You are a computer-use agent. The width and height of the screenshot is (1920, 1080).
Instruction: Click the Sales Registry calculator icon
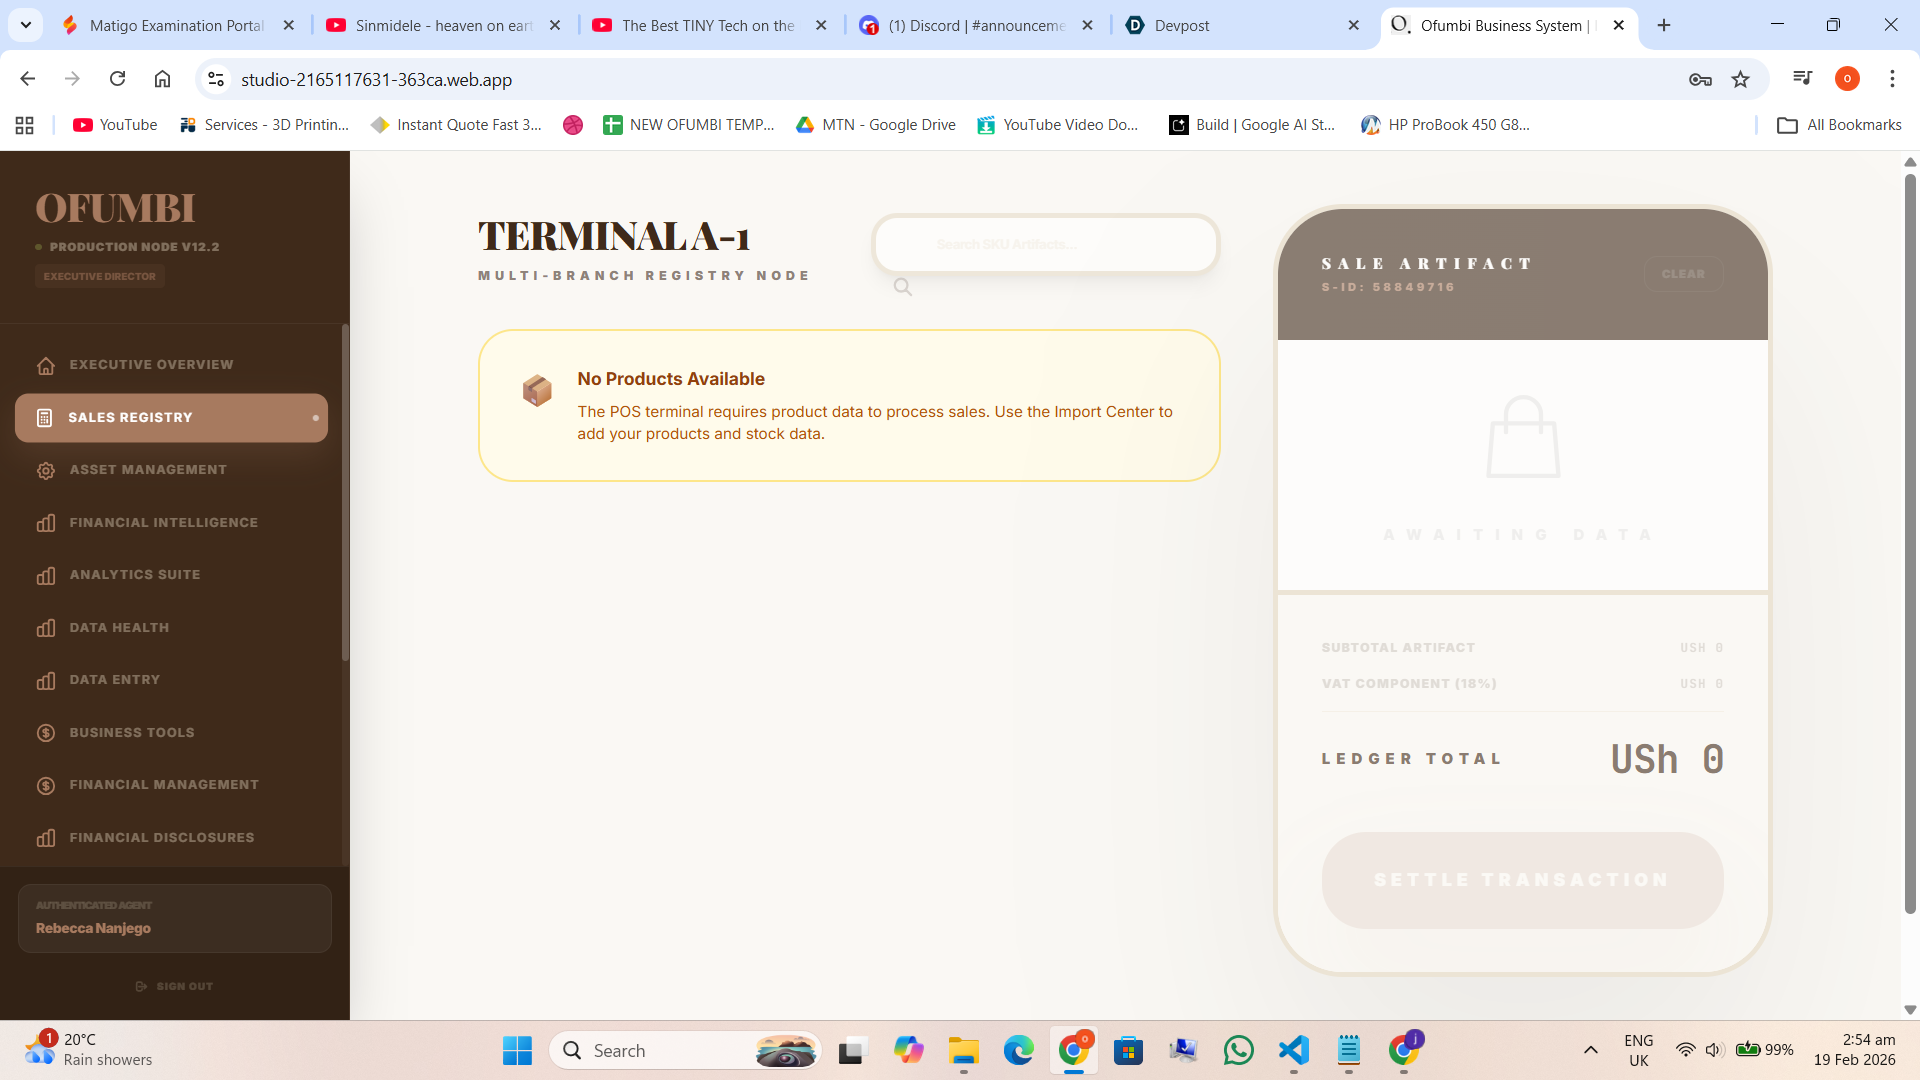pos(44,418)
